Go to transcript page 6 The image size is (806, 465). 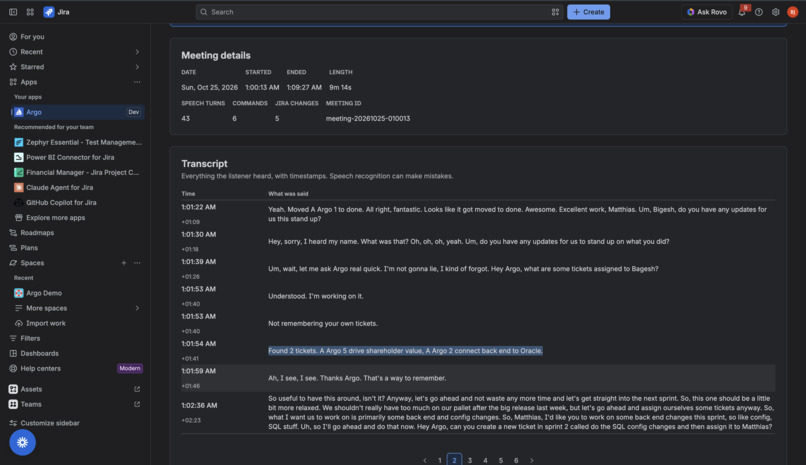[516, 460]
